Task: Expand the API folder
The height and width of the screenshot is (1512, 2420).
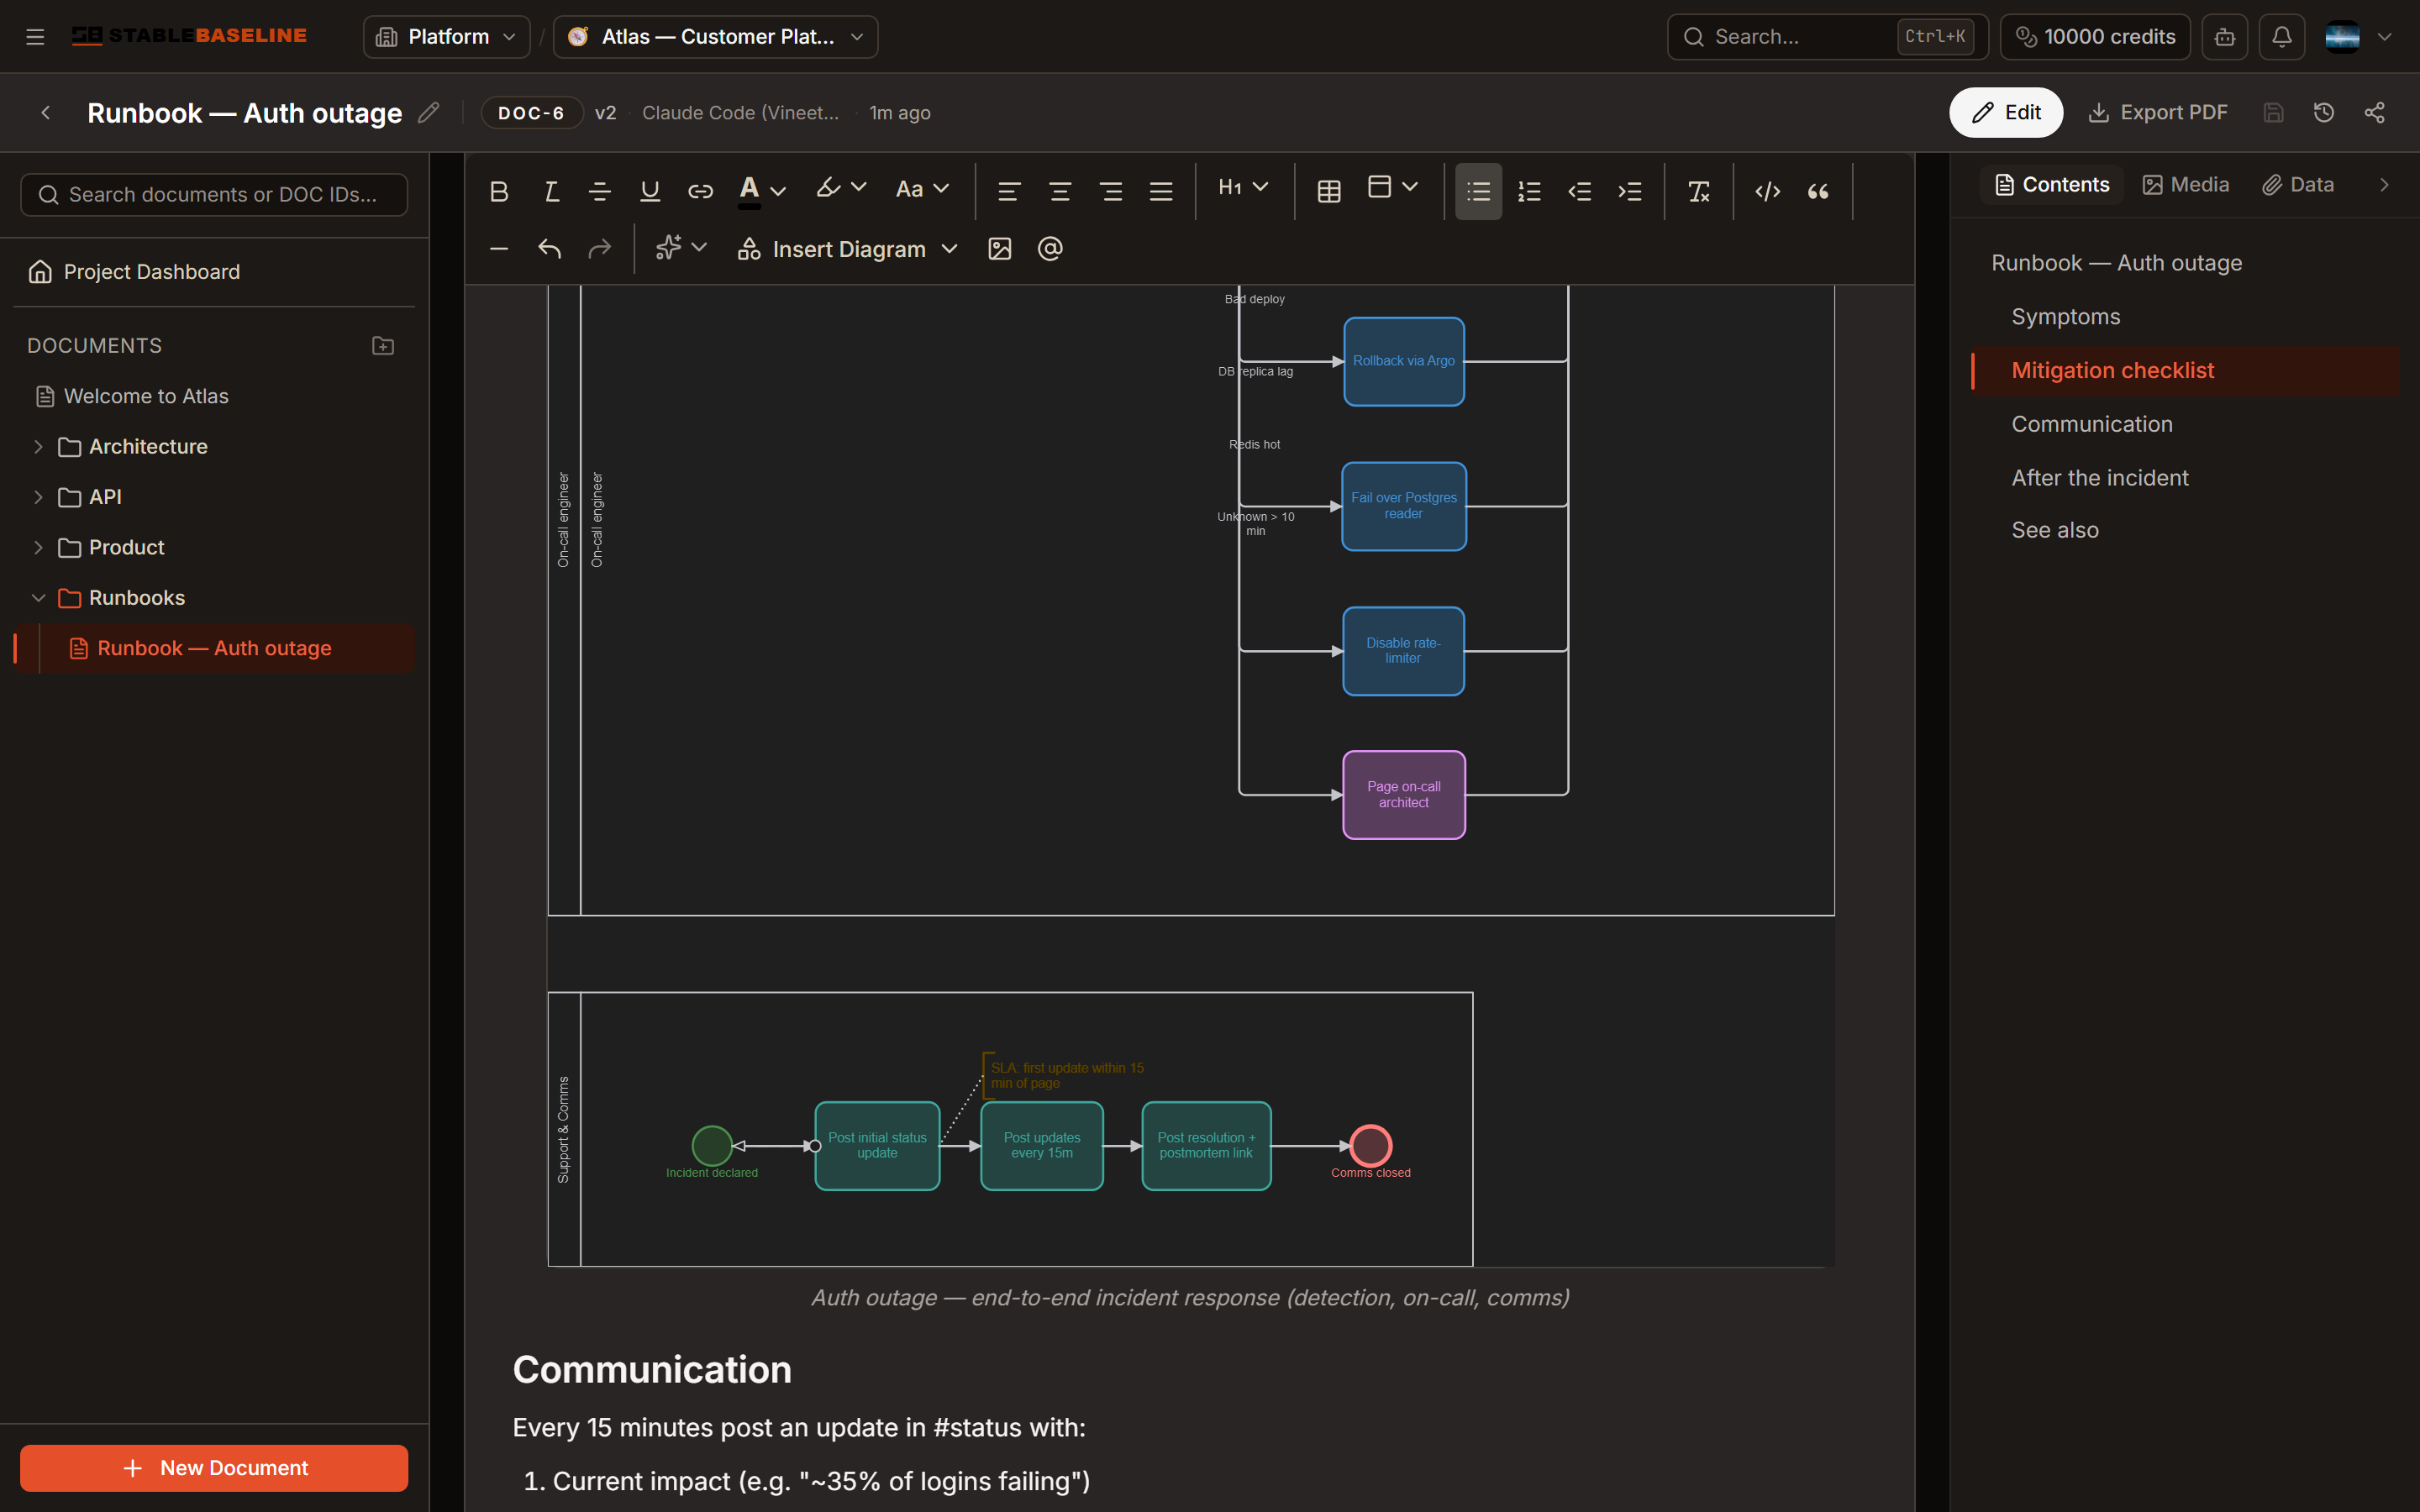Action: pyautogui.click(x=38, y=497)
